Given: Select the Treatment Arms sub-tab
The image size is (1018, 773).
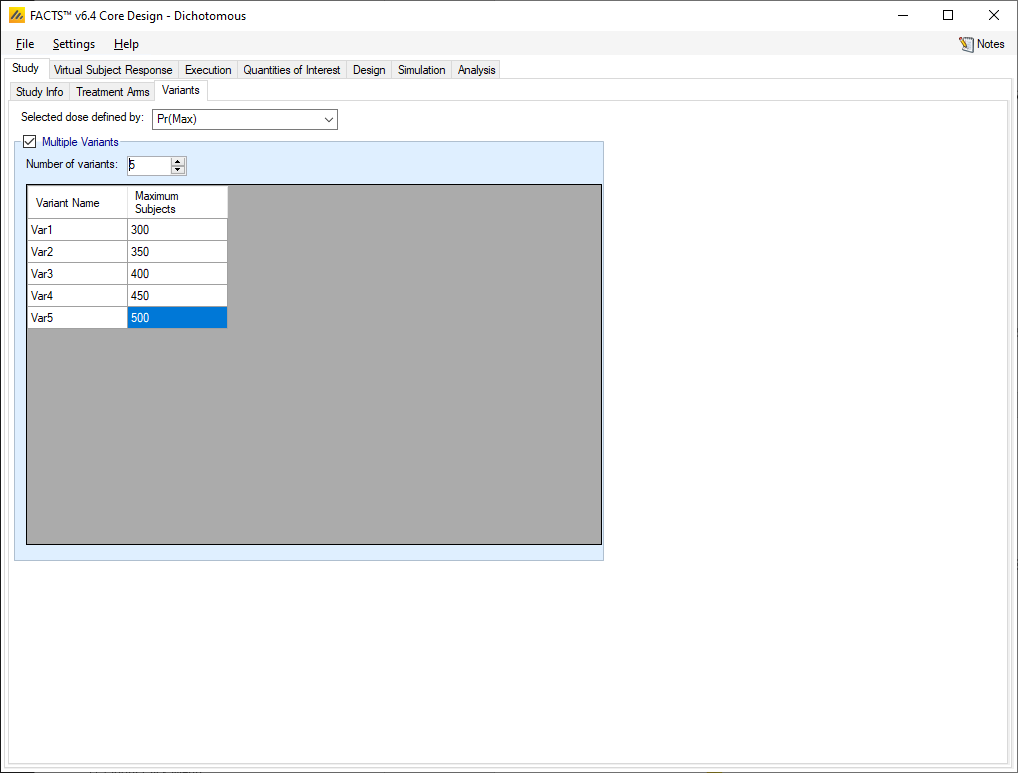Looking at the screenshot, I should click(113, 92).
